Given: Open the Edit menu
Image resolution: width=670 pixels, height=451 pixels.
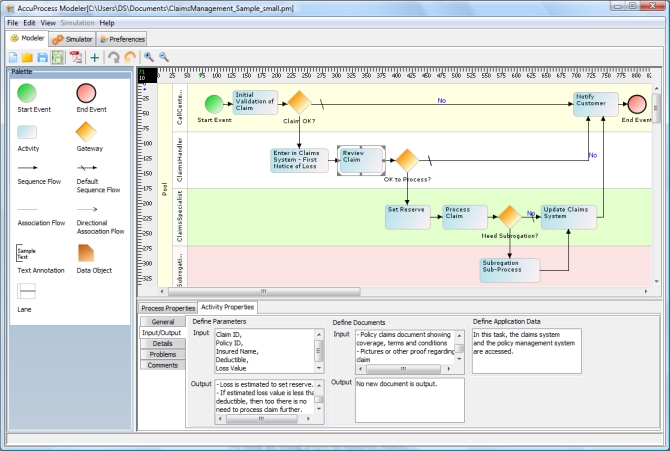Looking at the screenshot, I should tap(29, 23).
